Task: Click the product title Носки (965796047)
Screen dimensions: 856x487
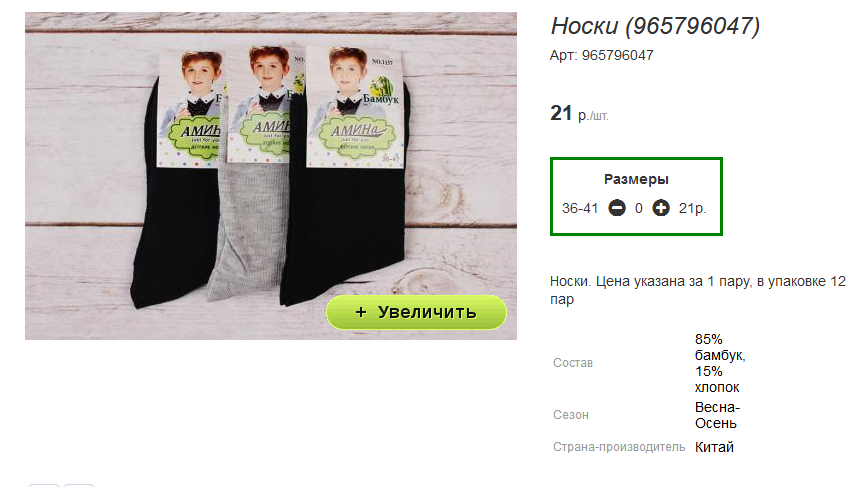Action: 655,26
